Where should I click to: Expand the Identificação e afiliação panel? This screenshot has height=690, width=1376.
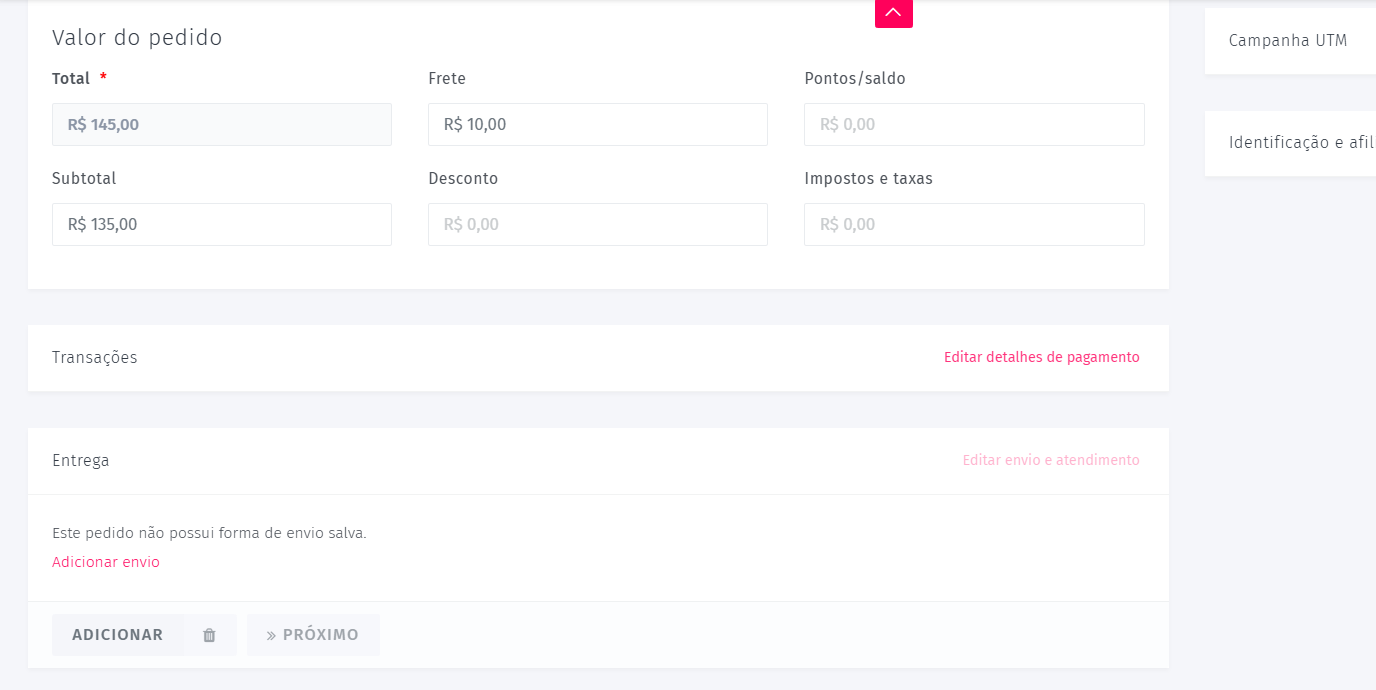pyautogui.click(x=1300, y=142)
